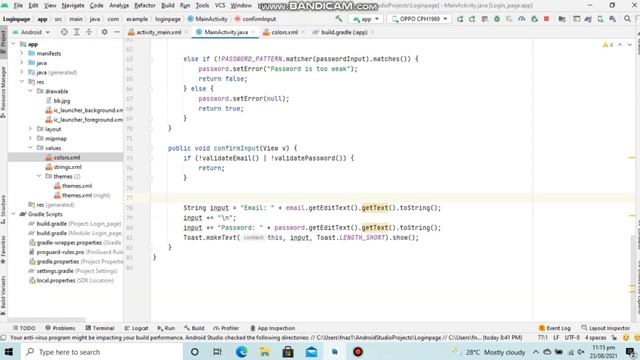Open the OPPO CPH1969 device dropdown
Screen dimensions: 640x360
(x=419, y=19)
